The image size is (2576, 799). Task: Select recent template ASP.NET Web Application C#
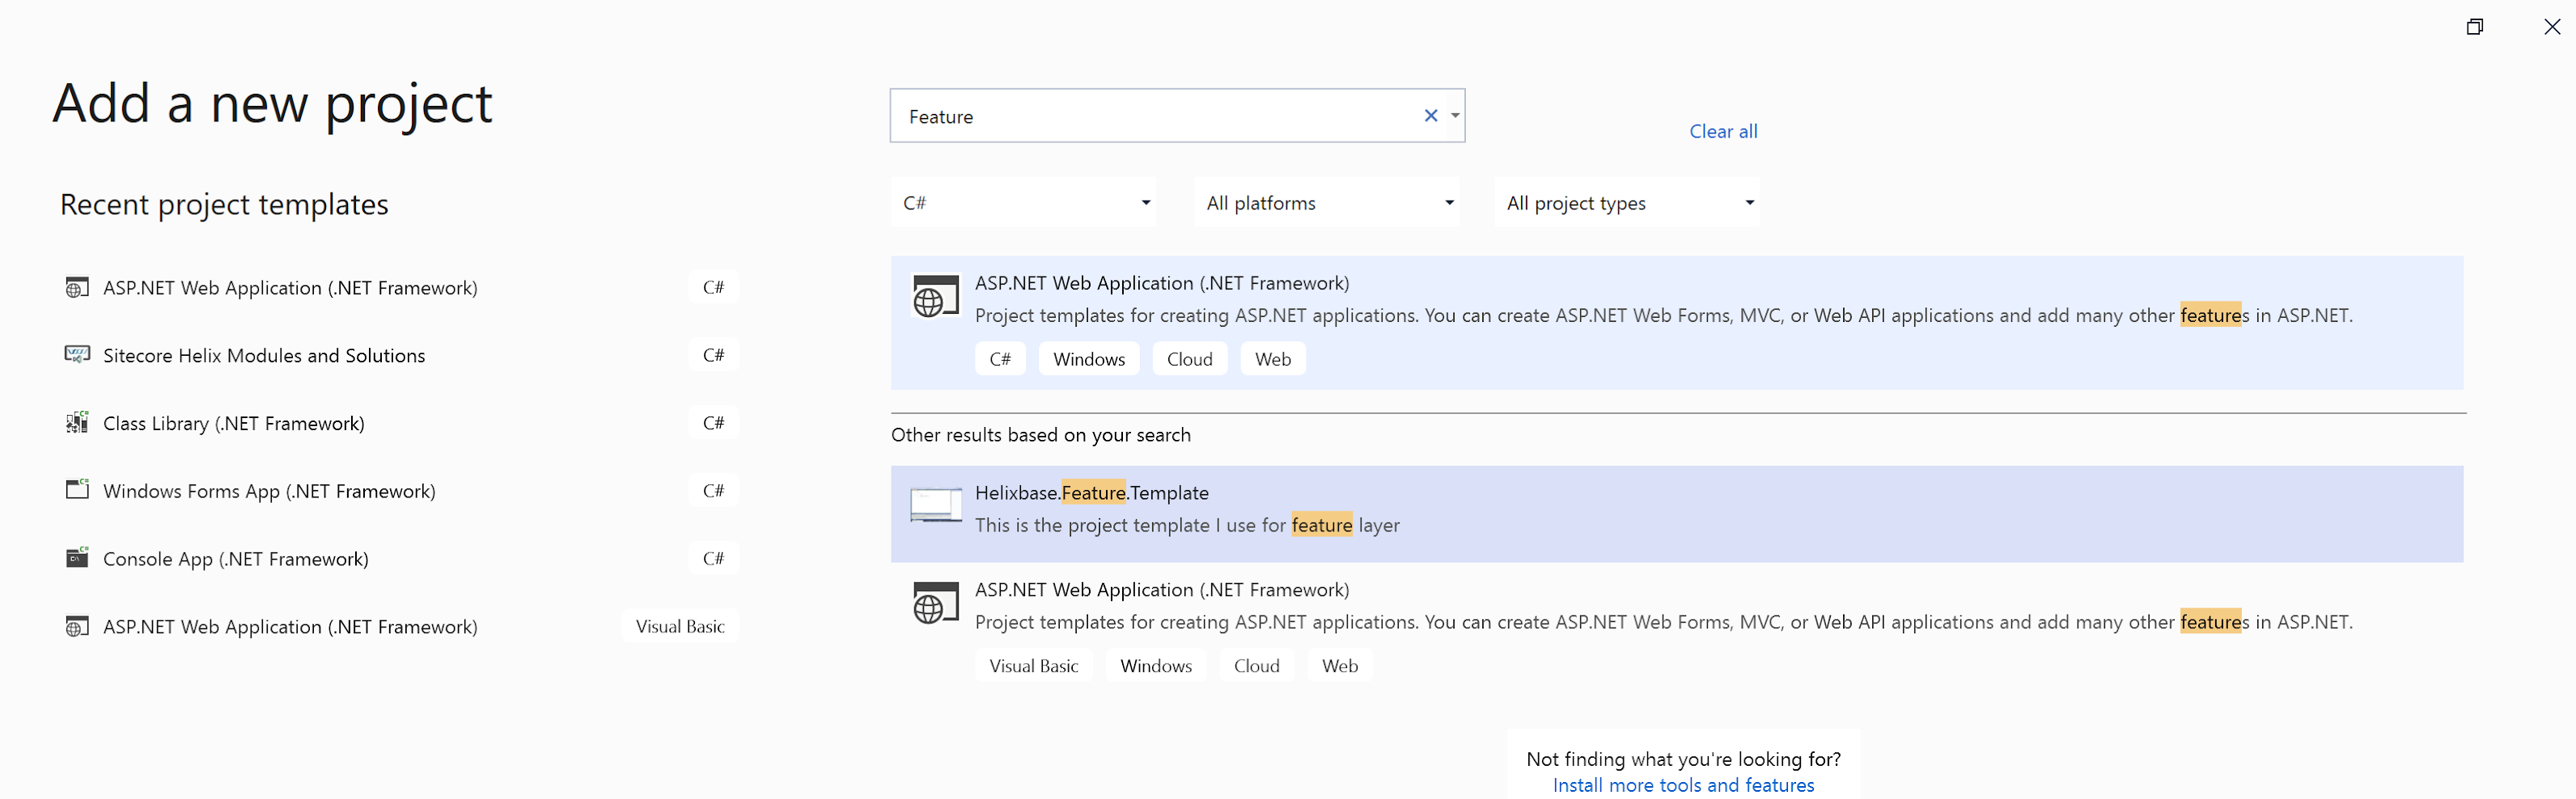400,288
